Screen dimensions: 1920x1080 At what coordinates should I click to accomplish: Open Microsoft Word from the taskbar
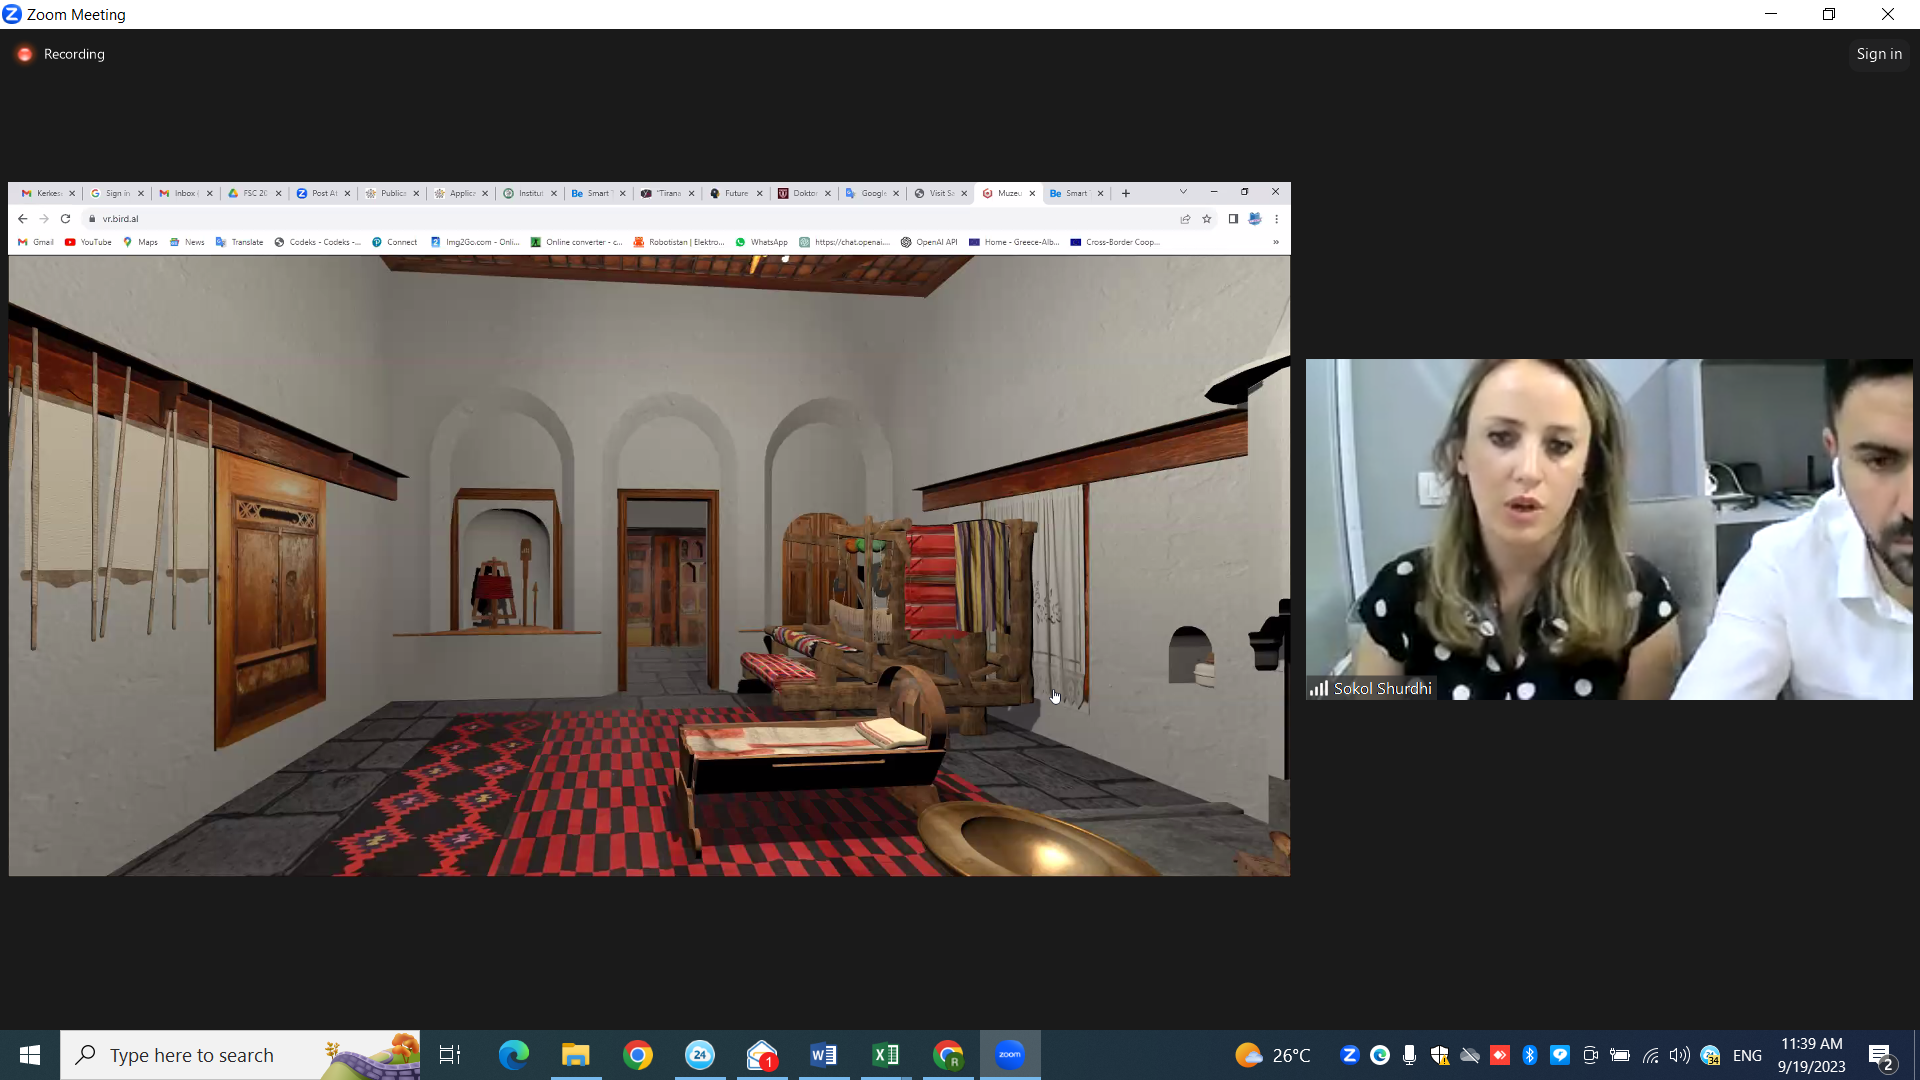click(x=823, y=1055)
